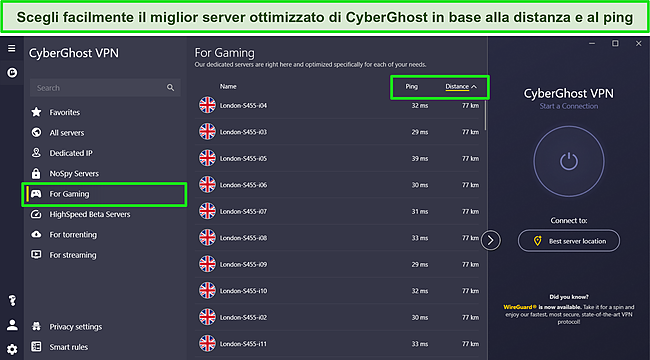Click the For streaming play icon
The width and height of the screenshot is (650, 360).
coord(36,254)
